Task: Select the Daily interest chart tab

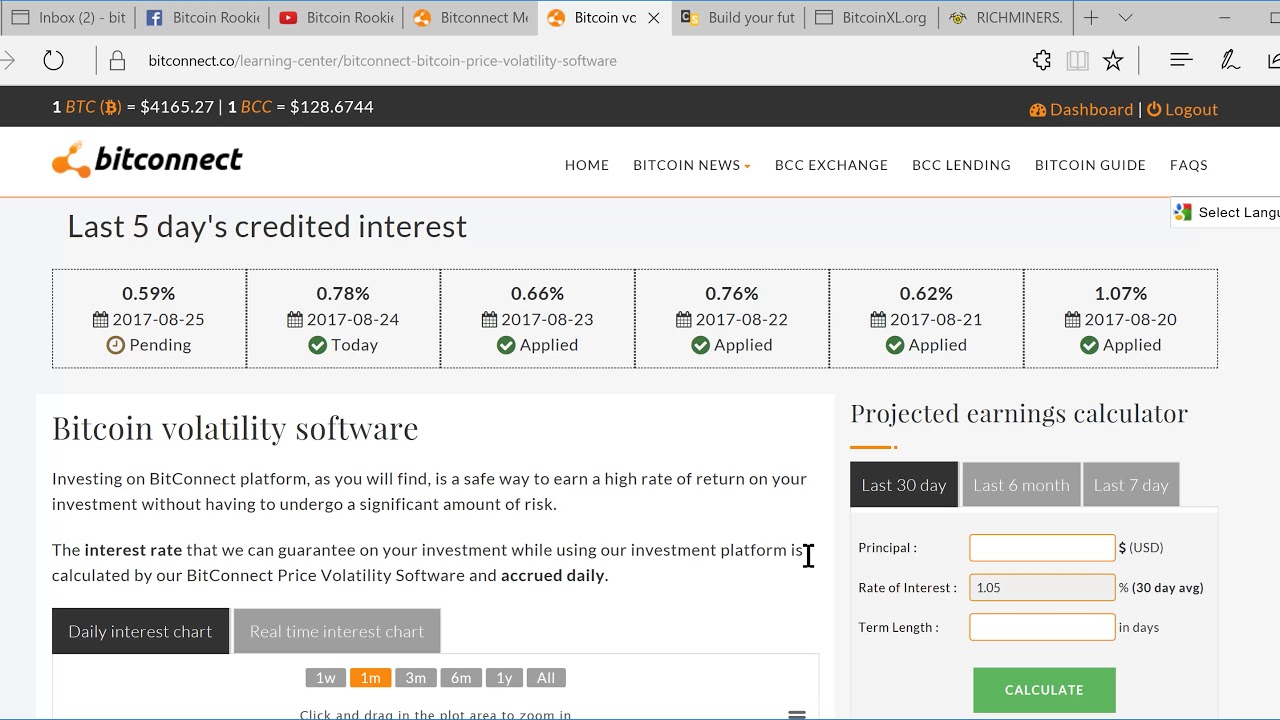Action: coord(140,631)
